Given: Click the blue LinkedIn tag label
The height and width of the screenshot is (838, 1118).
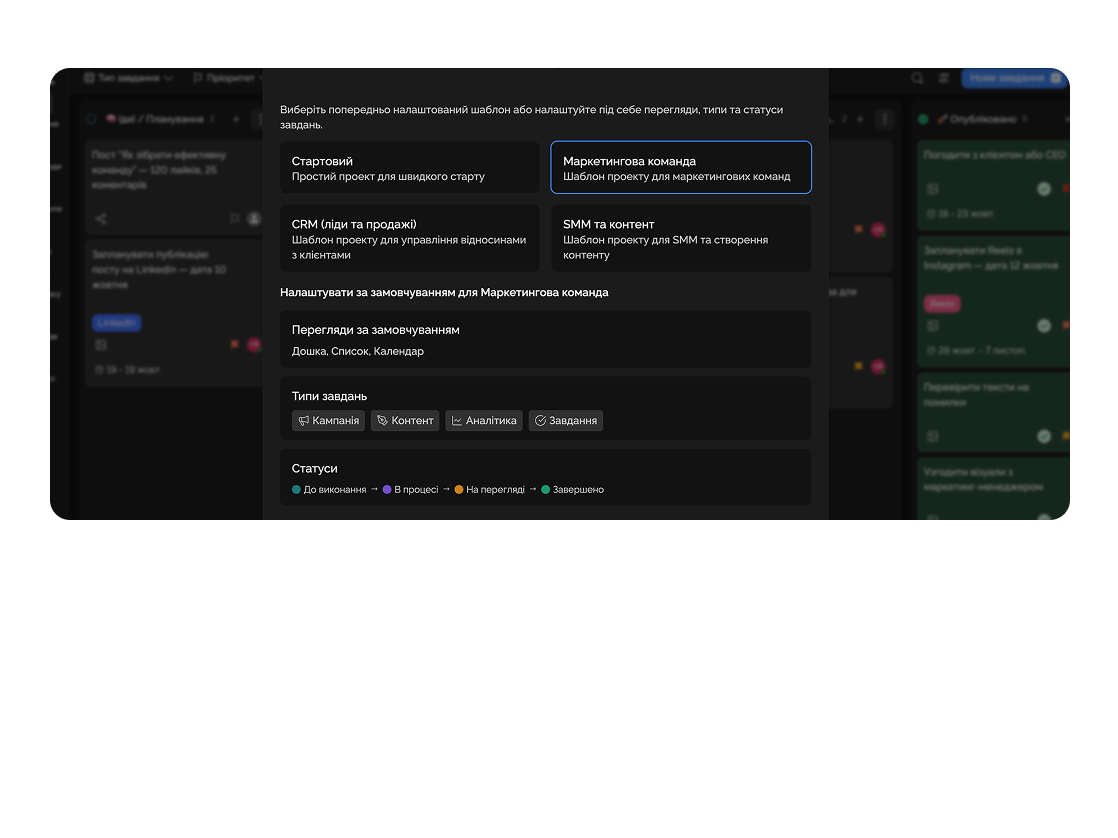Looking at the screenshot, I should click(117, 322).
